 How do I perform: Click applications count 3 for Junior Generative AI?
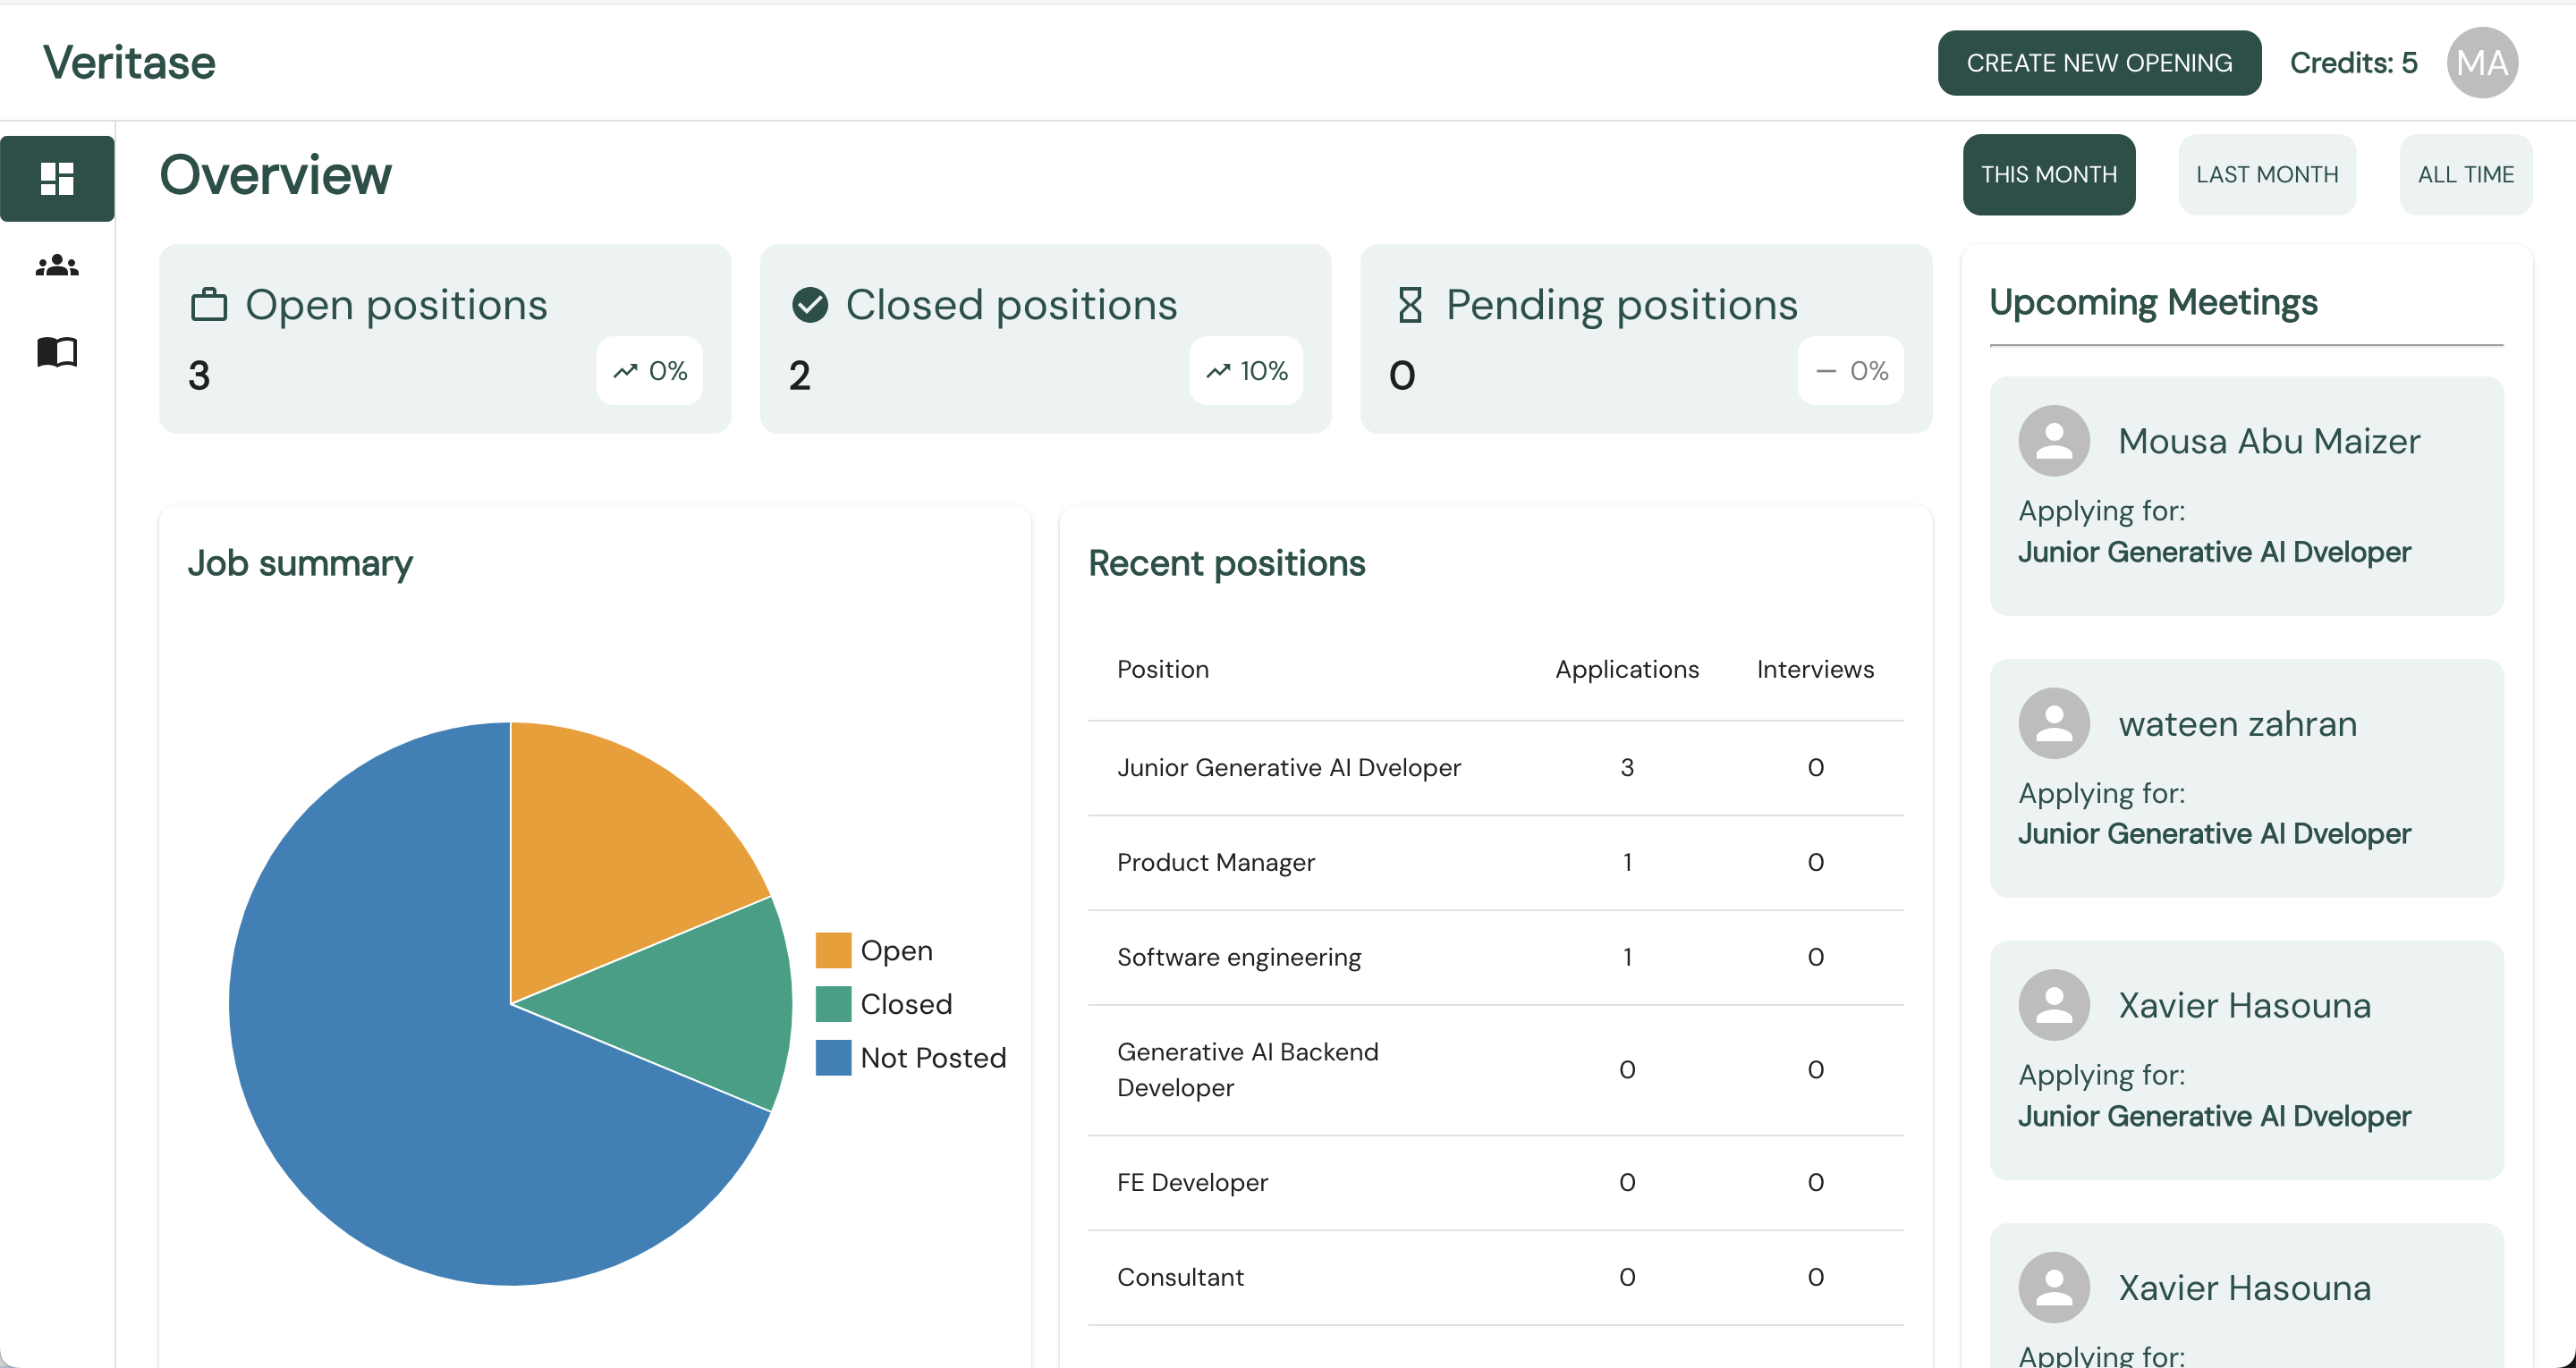(1627, 768)
